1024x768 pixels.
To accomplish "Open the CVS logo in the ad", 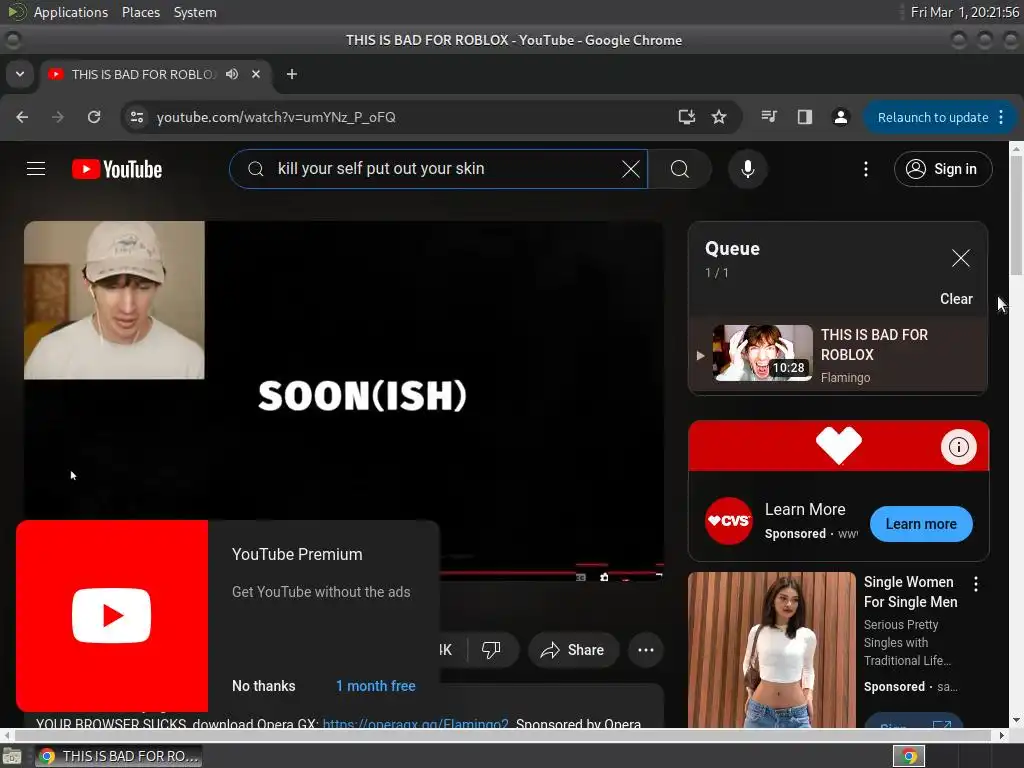I will click(729, 521).
